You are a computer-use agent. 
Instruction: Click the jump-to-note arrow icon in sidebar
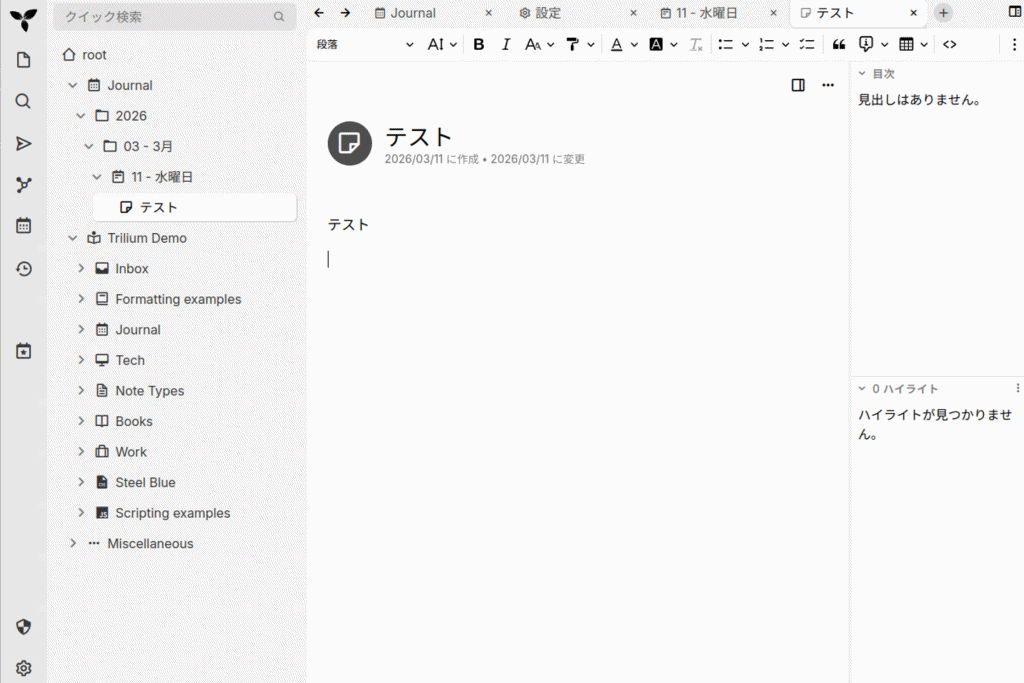click(24, 143)
